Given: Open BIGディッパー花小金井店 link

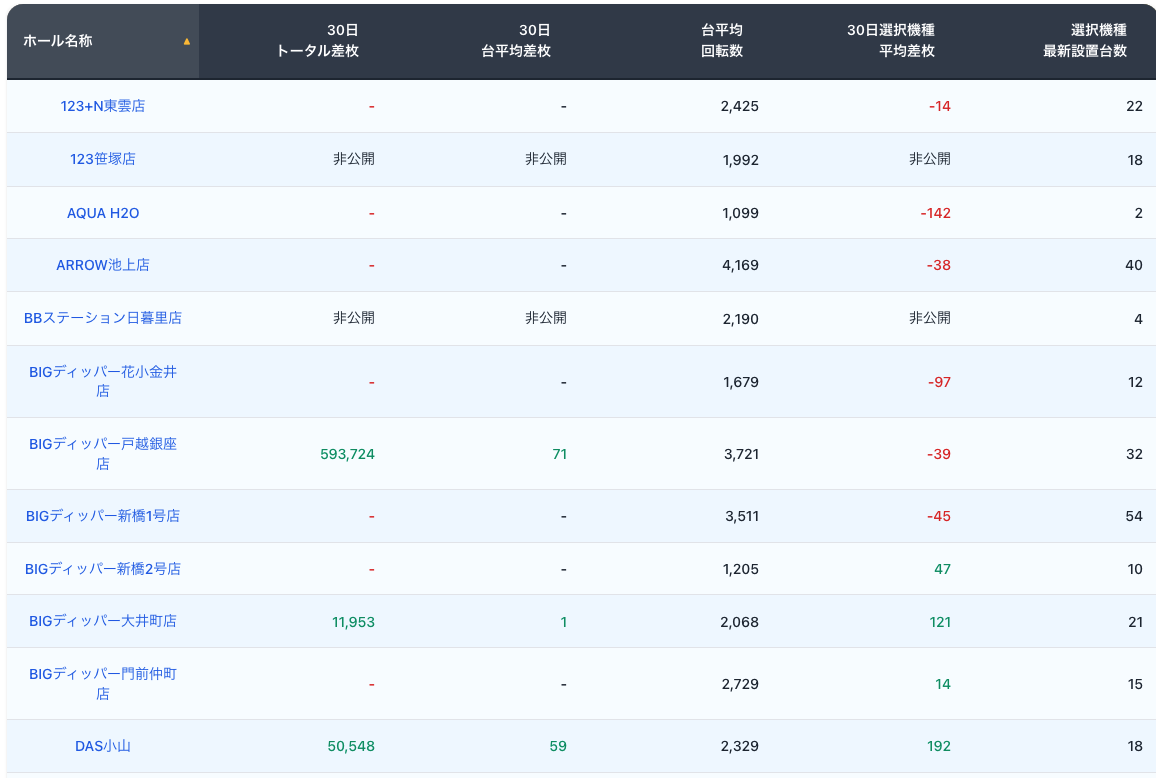Looking at the screenshot, I should (x=103, y=381).
